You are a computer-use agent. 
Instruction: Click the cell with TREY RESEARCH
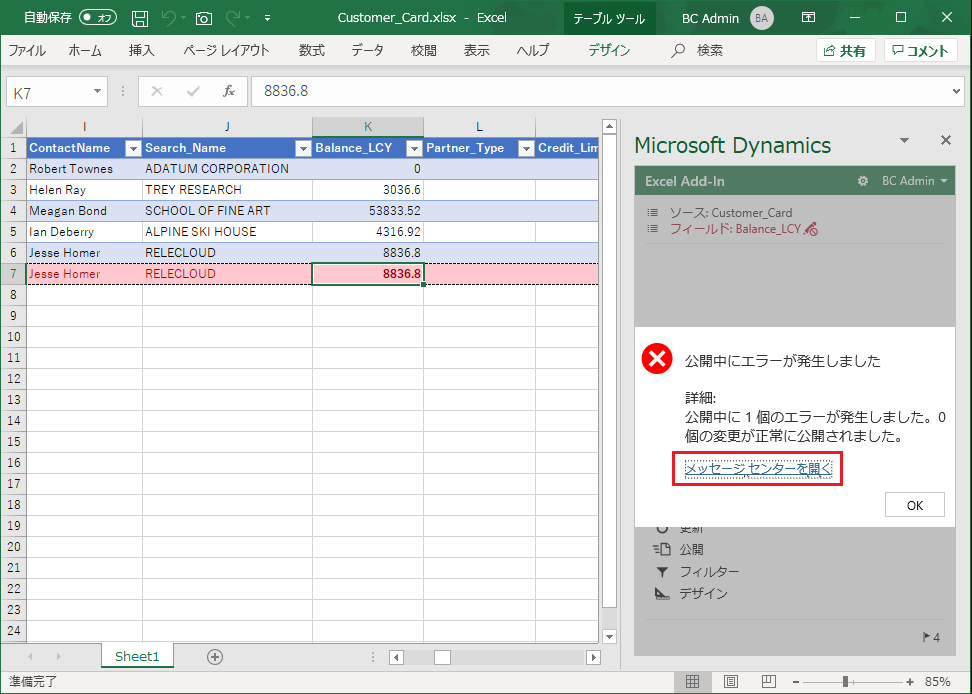point(228,190)
